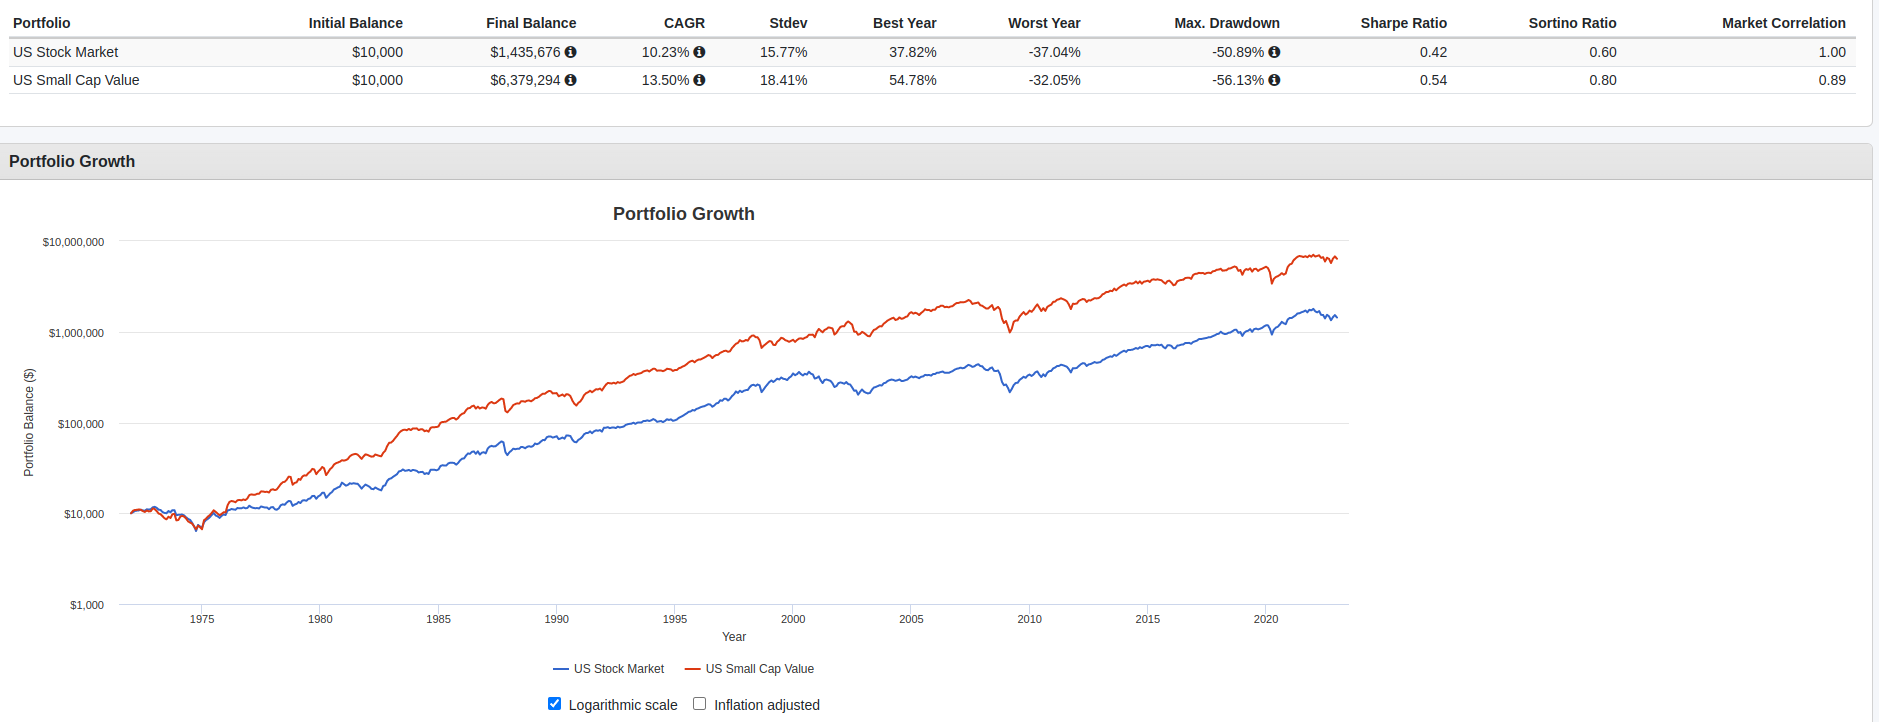
Task: Show info for -50.89% max drawdown
Action: click(1274, 52)
